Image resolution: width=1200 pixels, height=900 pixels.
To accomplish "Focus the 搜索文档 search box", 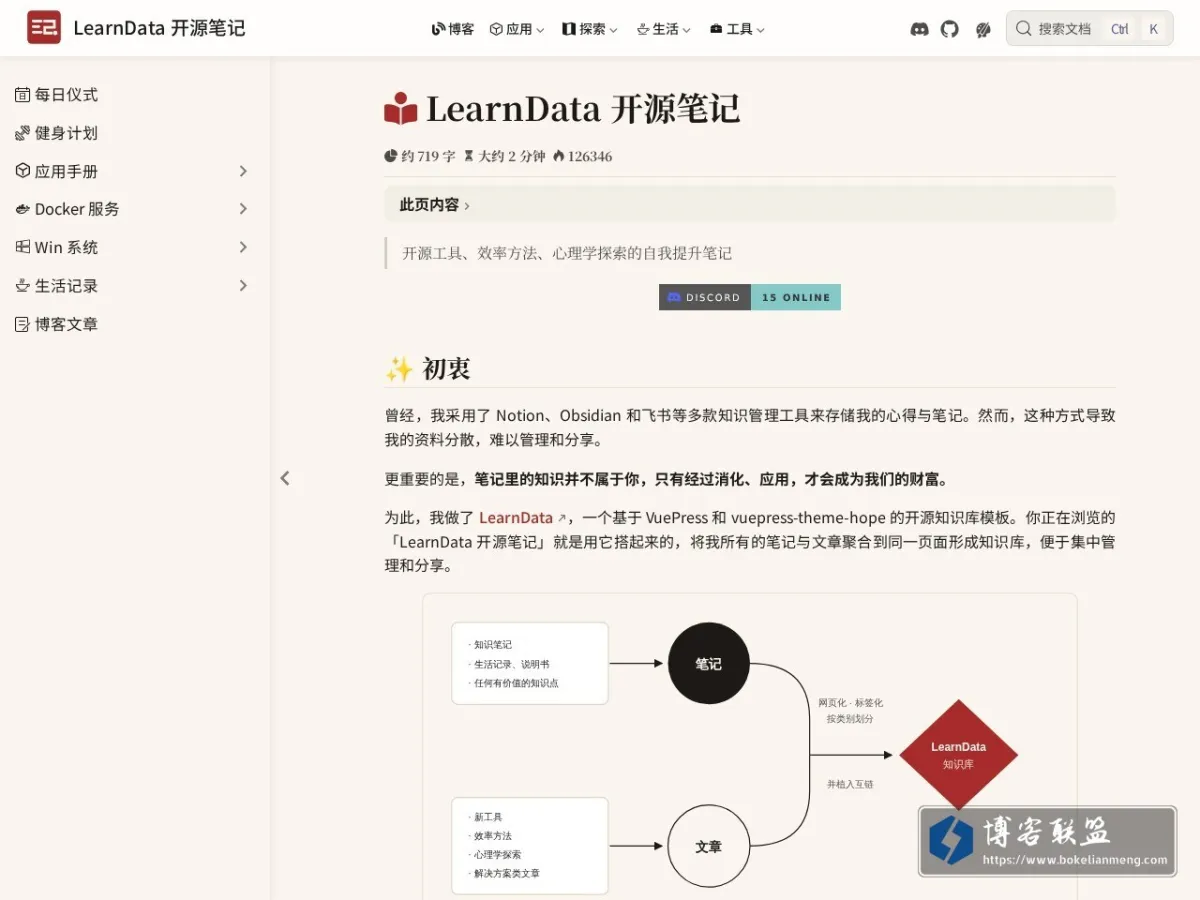I will click(x=1089, y=29).
